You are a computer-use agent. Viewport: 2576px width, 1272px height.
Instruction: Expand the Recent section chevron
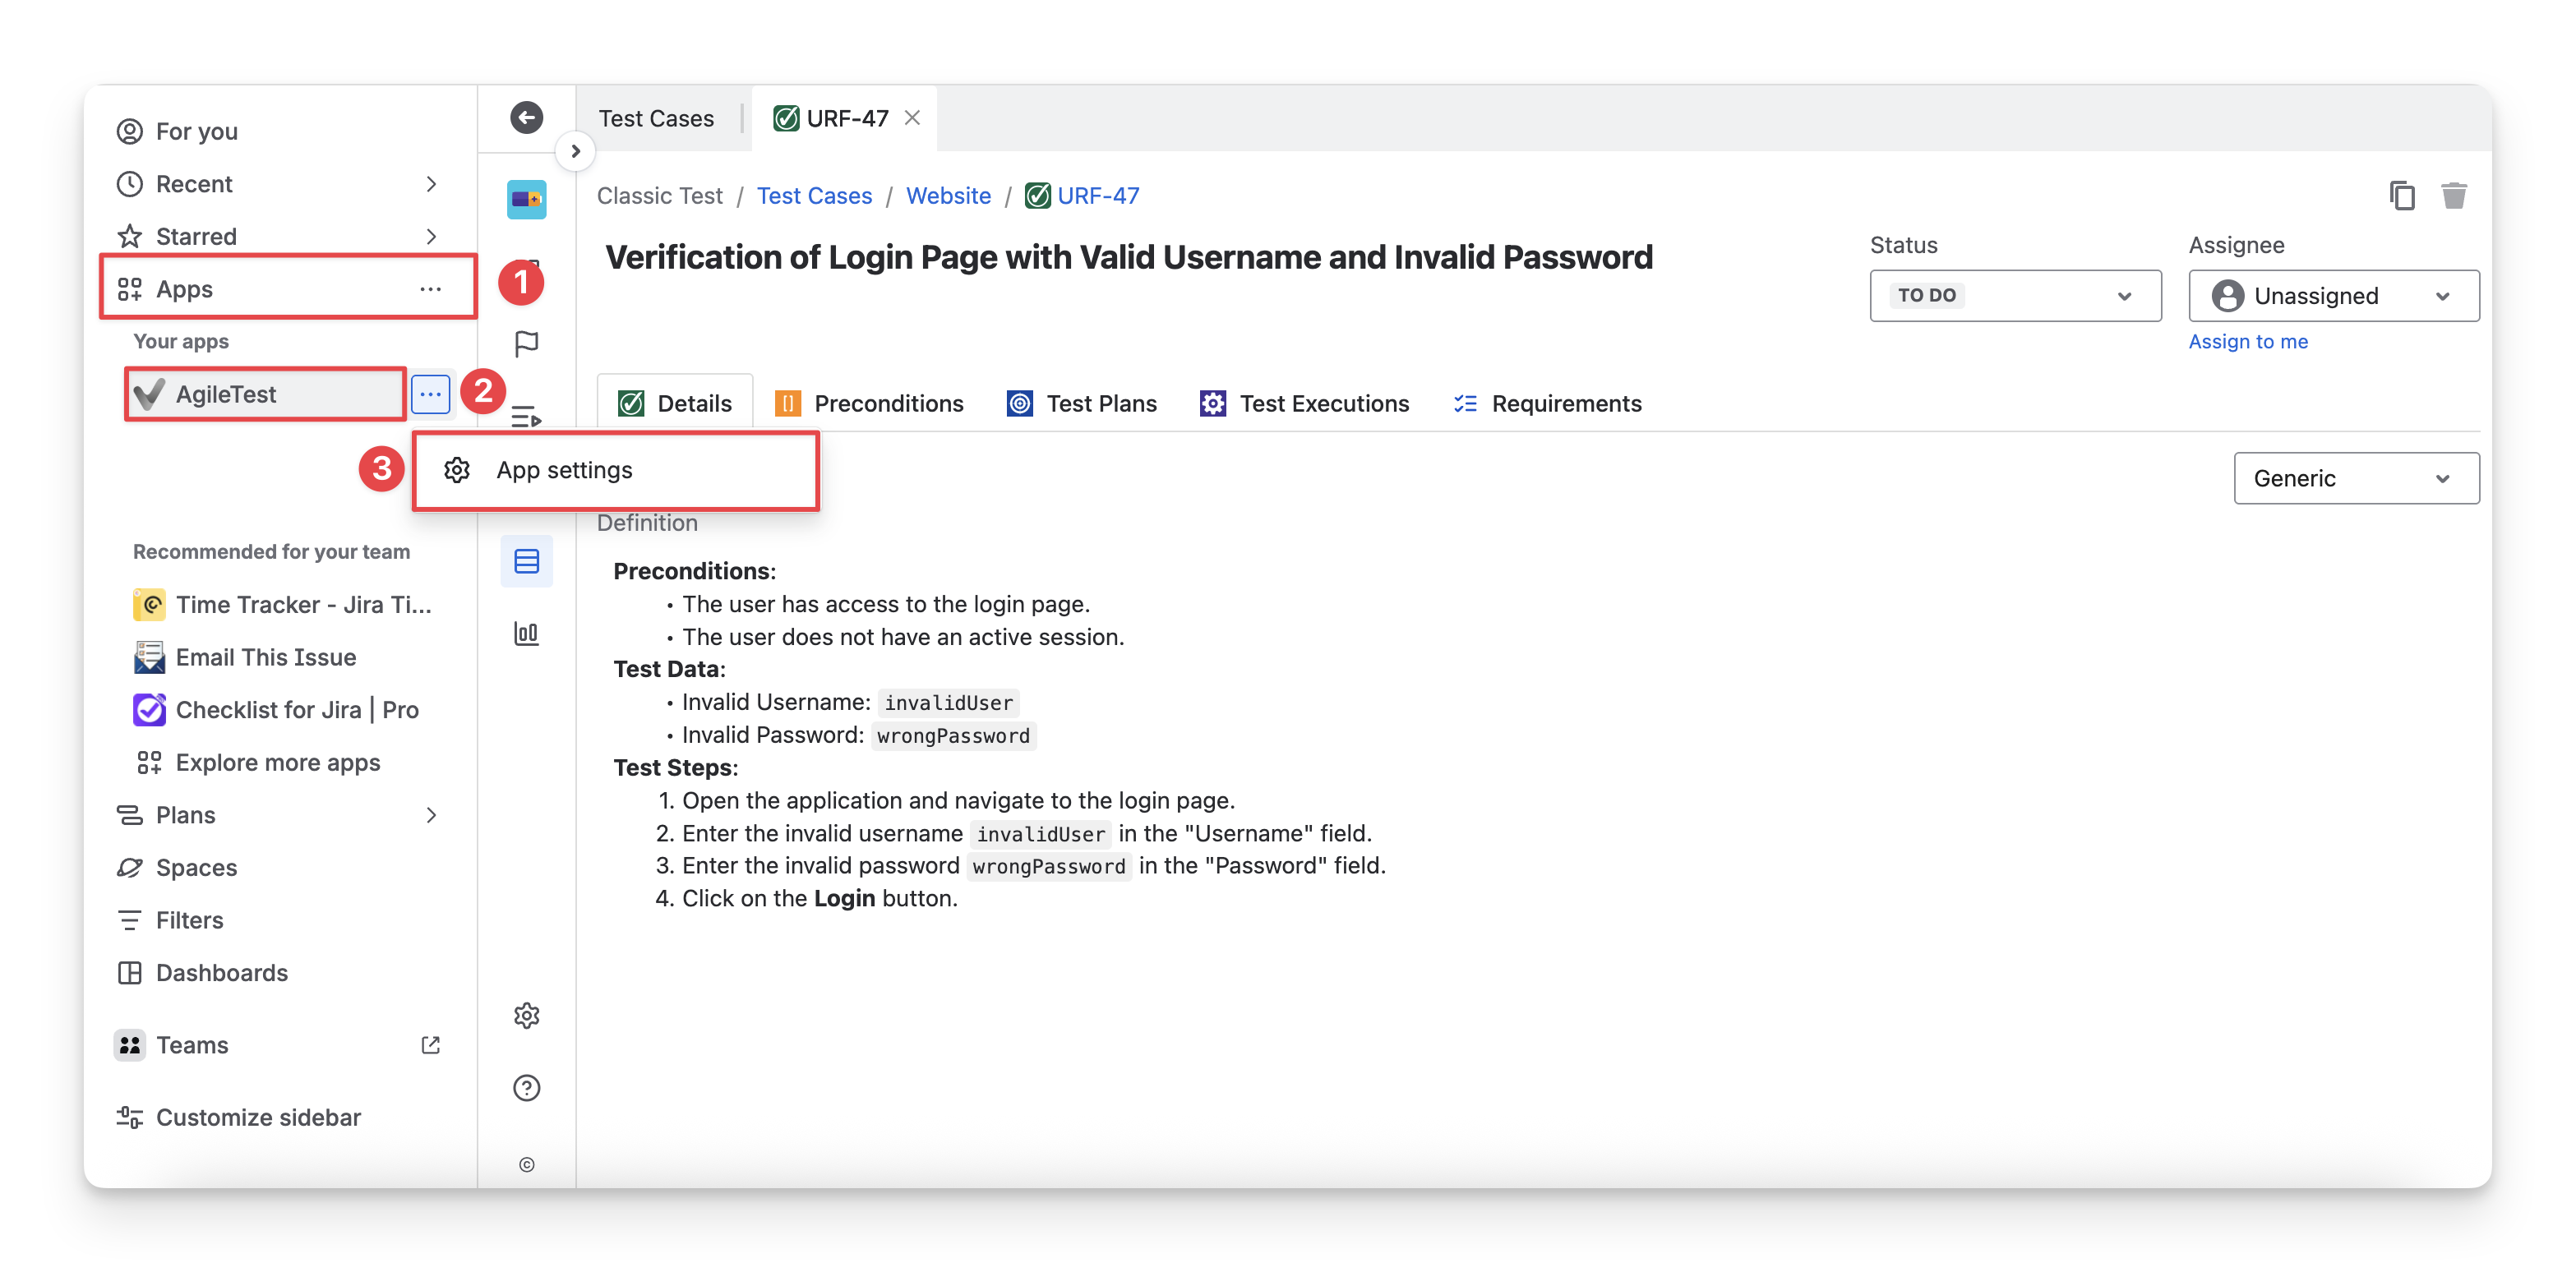click(x=431, y=184)
